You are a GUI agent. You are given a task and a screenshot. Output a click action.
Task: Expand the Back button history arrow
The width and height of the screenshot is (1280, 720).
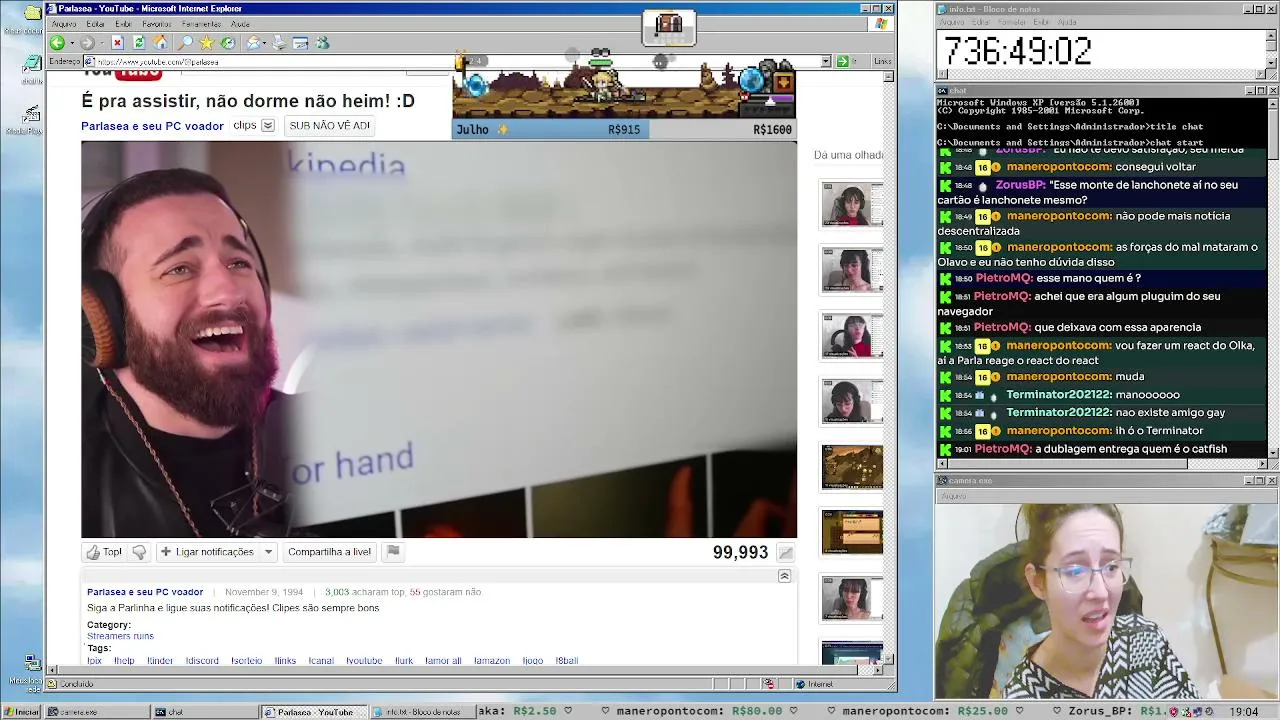click(71, 43)
